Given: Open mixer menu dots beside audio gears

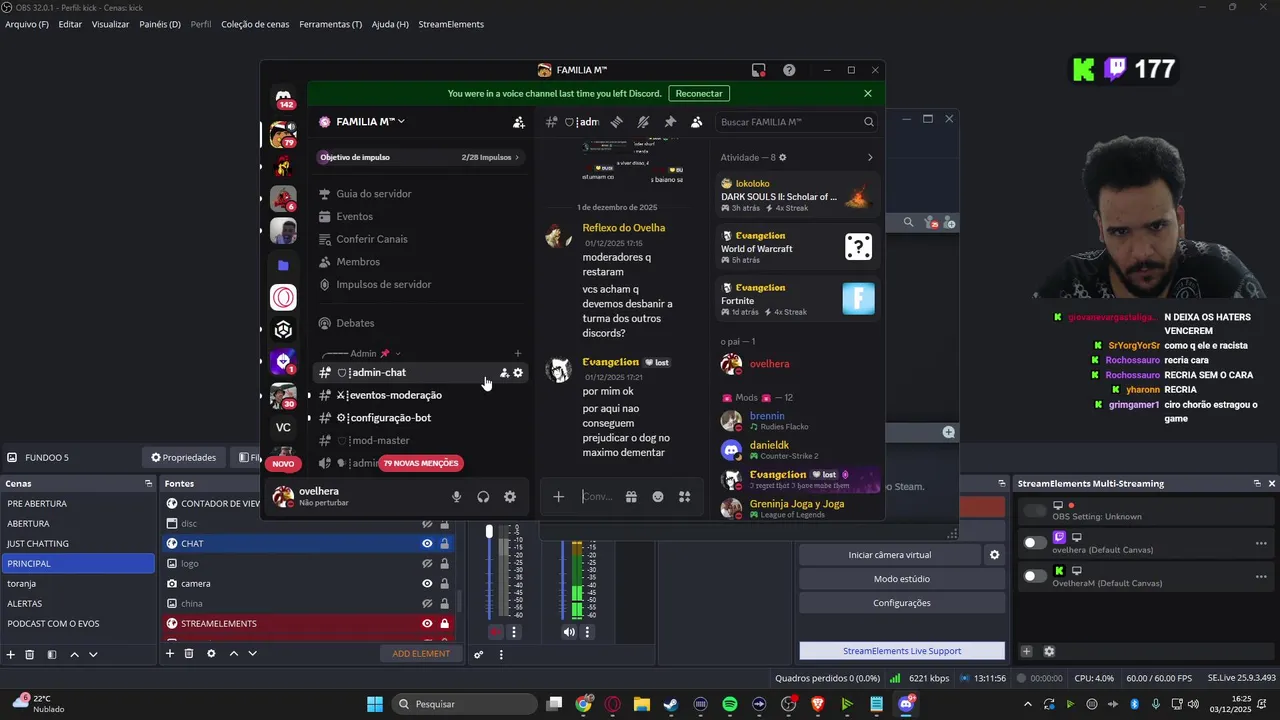Looking at the screenshot, I should pos(501,655).
